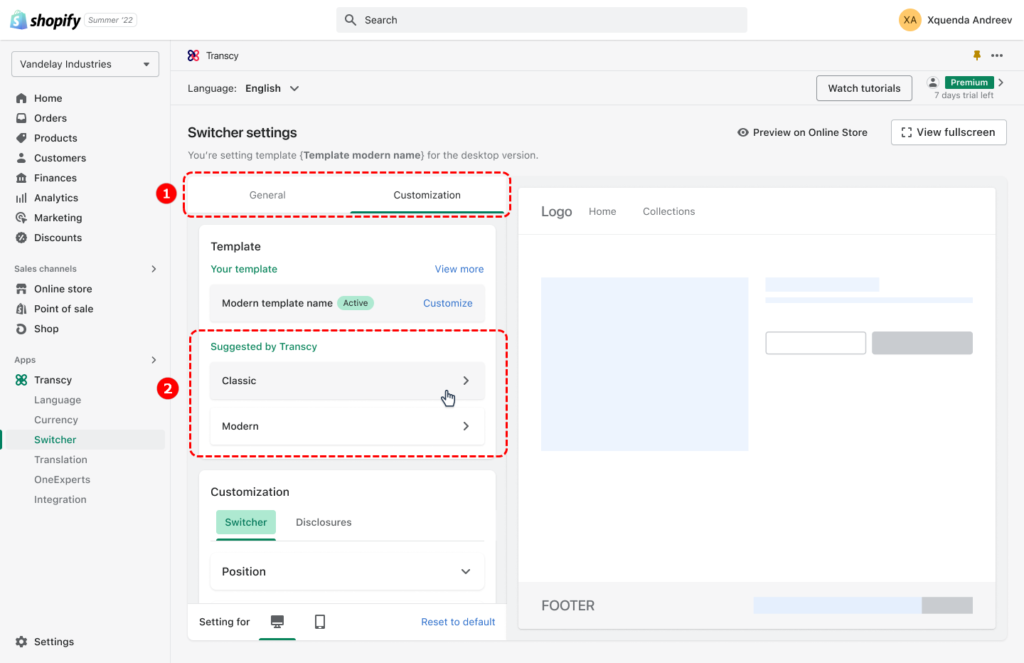Click fullscreen icon on View fullscreen button
Screen dimensions: 1024x663
(x=906, y=133)
